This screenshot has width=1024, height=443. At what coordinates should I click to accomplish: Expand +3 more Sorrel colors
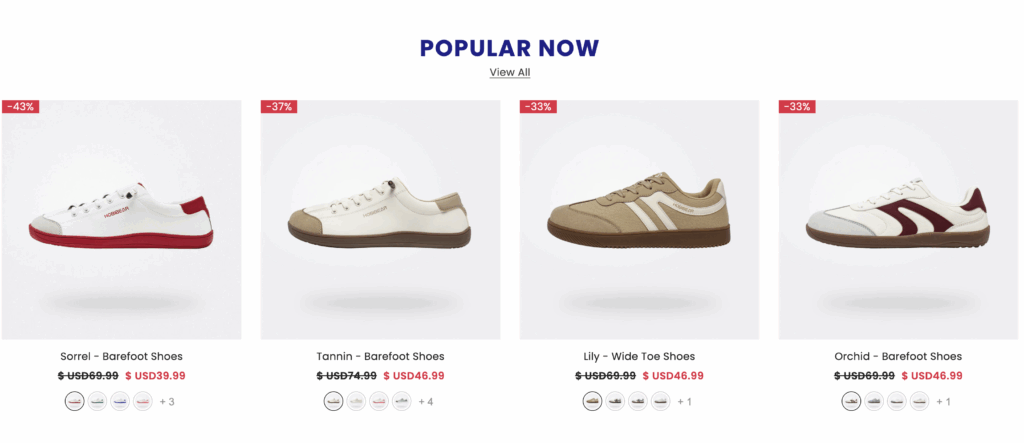point(167,402)
